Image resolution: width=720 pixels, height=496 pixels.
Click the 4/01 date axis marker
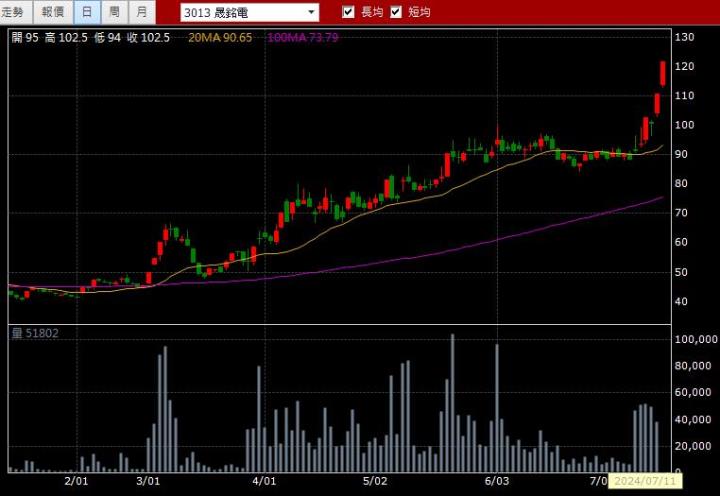[263, 481]
